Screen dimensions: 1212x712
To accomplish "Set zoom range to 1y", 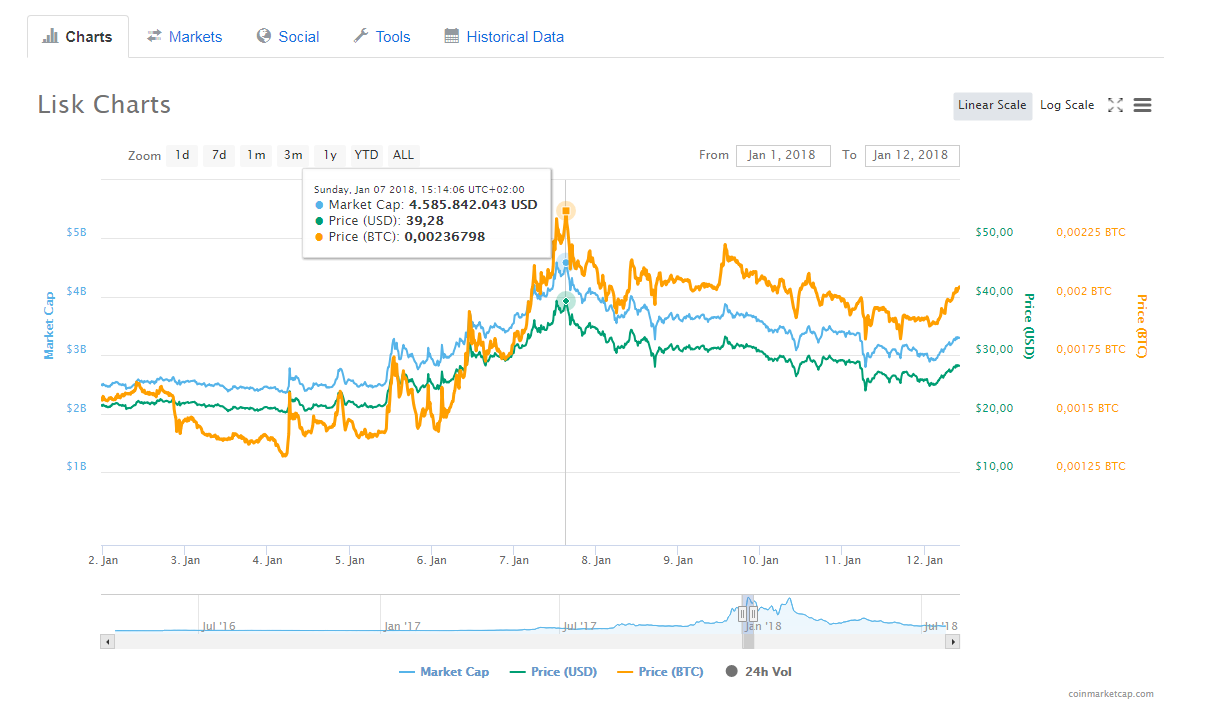I will click(330, 155).
